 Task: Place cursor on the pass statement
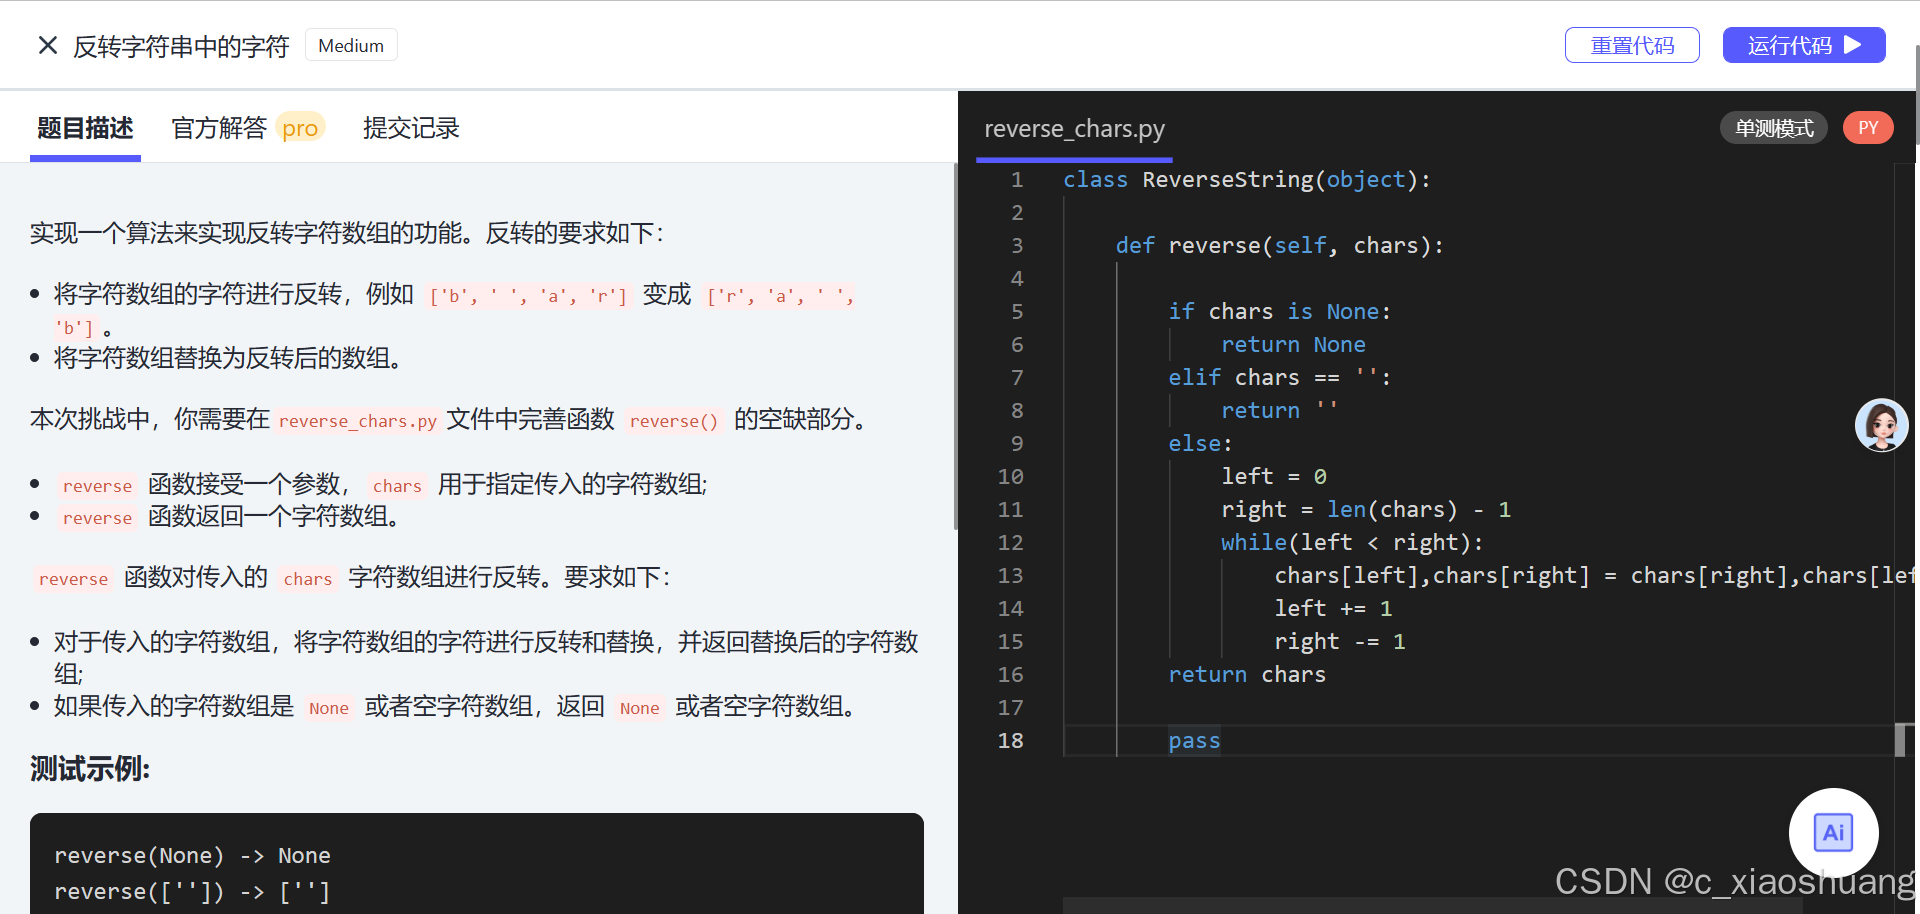(x=1194, y=740)
